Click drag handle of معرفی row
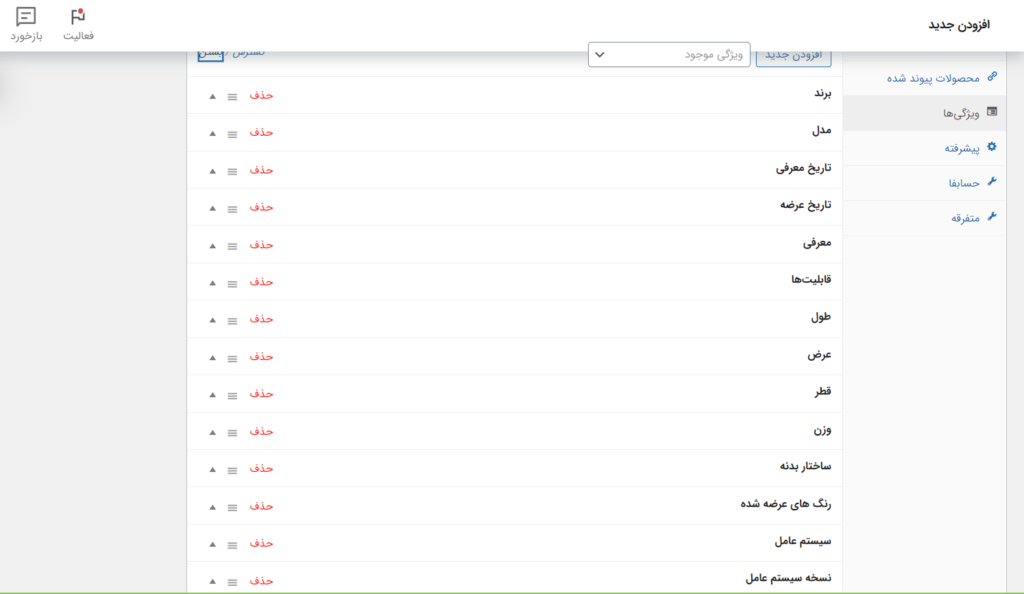1024x594 pixels. tap(232, 246)
